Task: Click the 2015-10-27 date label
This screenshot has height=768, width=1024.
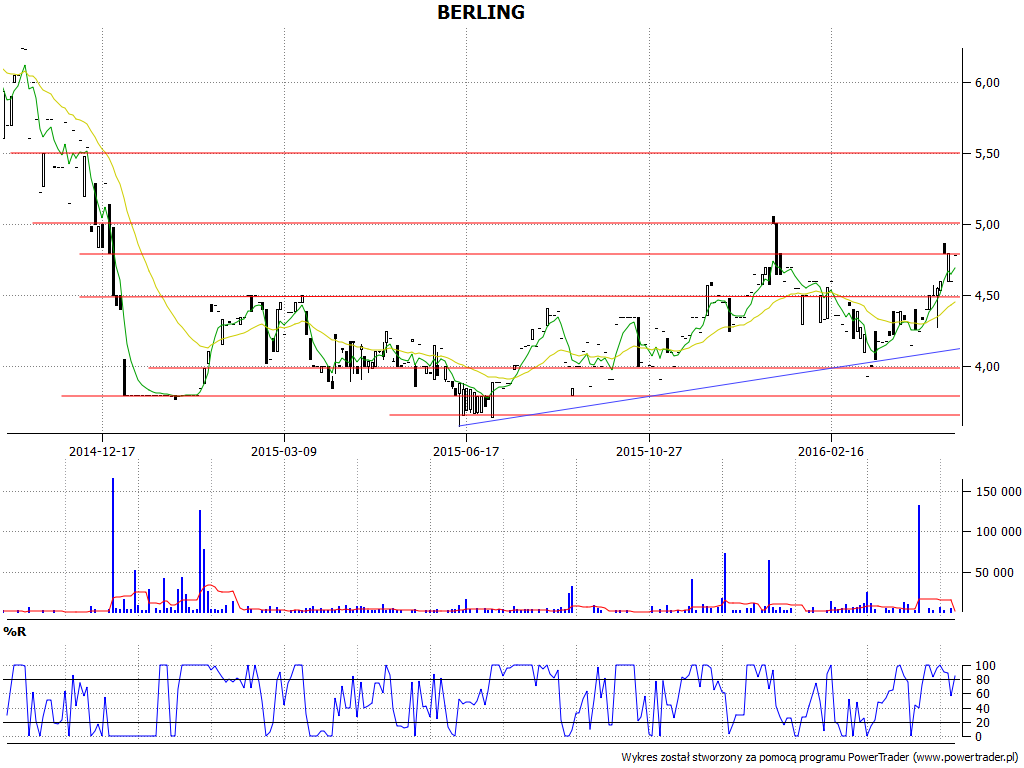Action: point(648,451)
